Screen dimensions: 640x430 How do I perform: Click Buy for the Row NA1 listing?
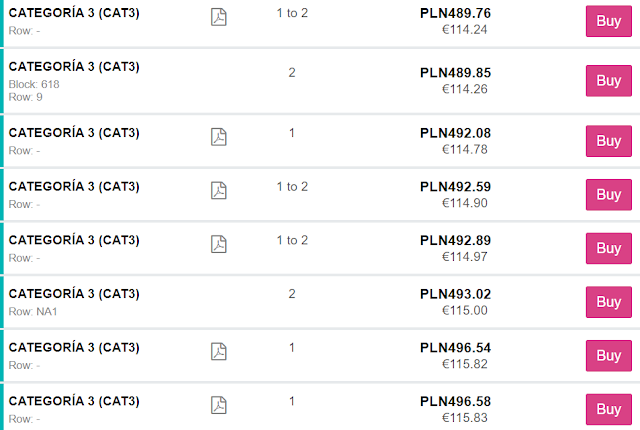click(608, 302)
